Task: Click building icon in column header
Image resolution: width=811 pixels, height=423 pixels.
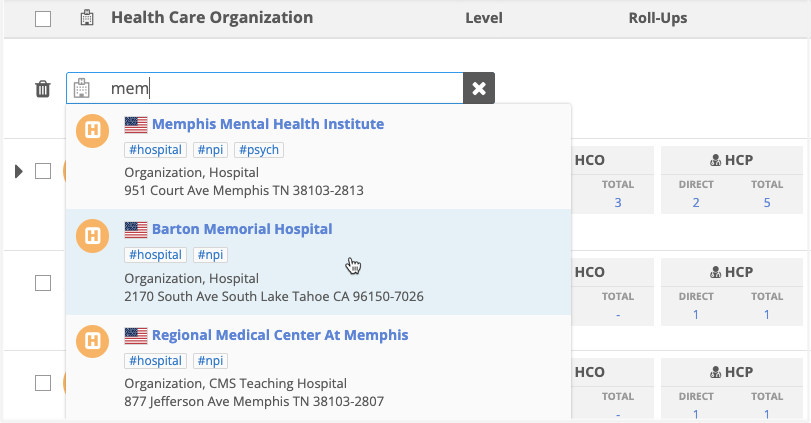Action: point(87,18)
